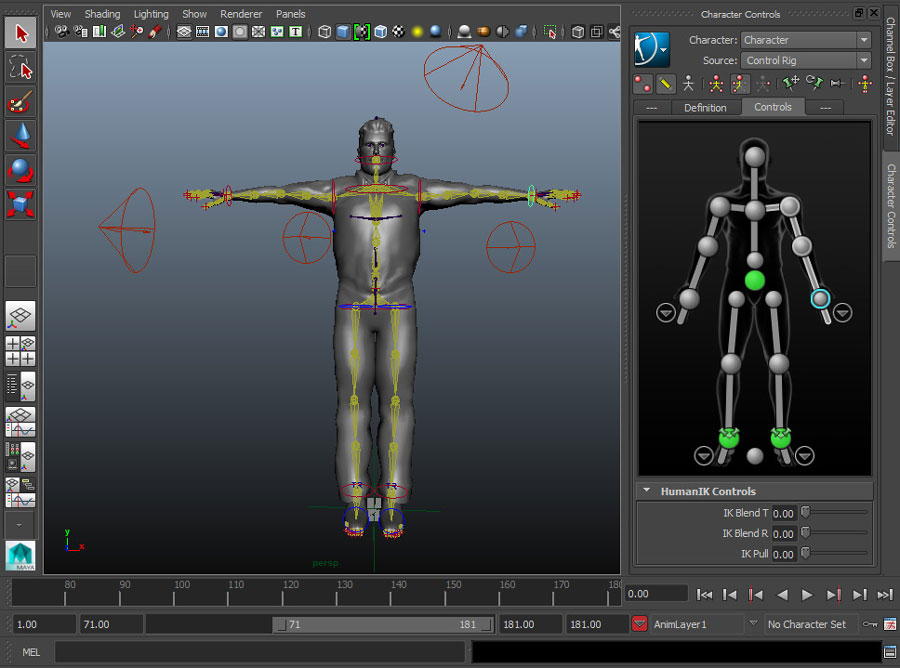Click the Maya logo icon above the toolbox
This screenshot has width=900, height=668.
coord(20,555)
